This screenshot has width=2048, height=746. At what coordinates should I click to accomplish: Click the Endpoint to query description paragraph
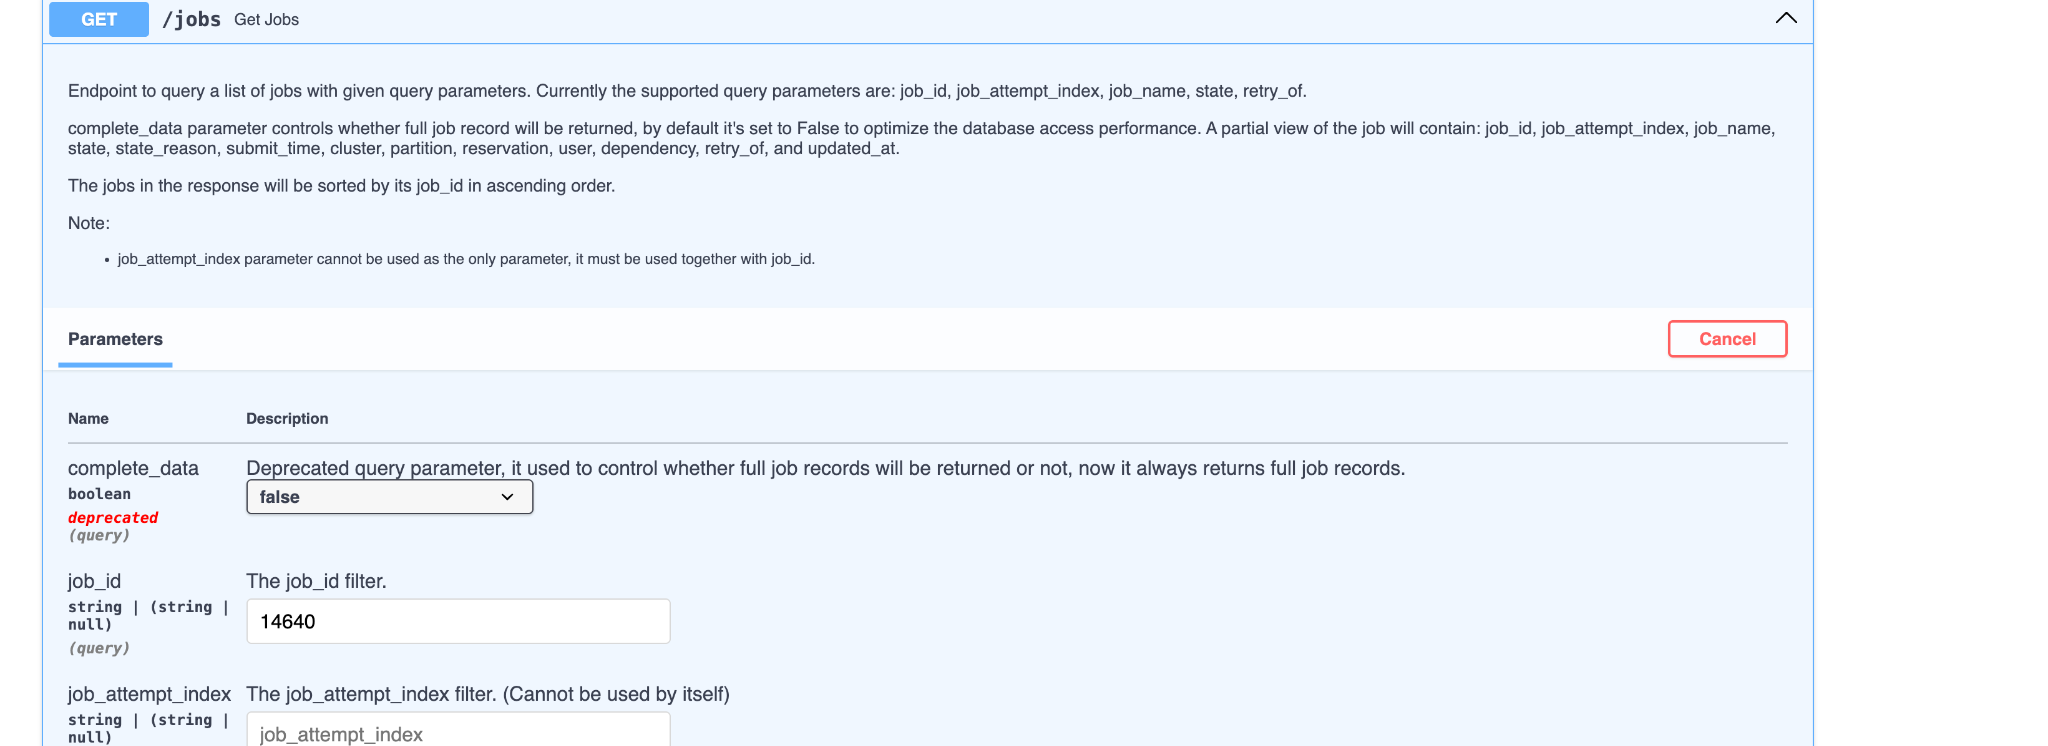click(x=687, y=91)
